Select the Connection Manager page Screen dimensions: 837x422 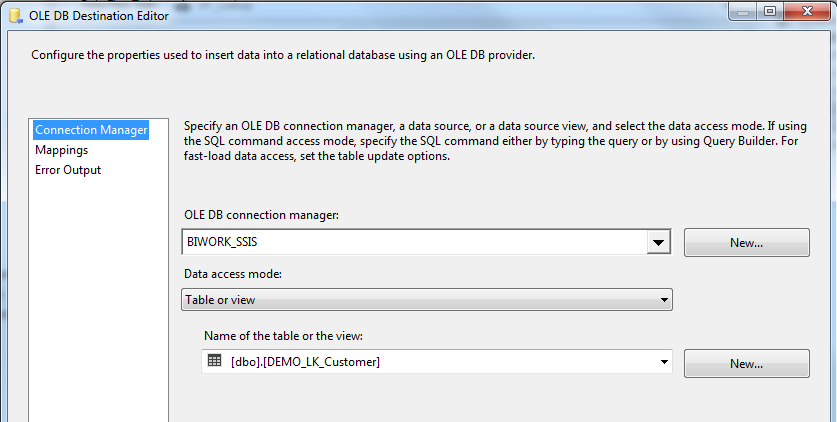[91, 130]
